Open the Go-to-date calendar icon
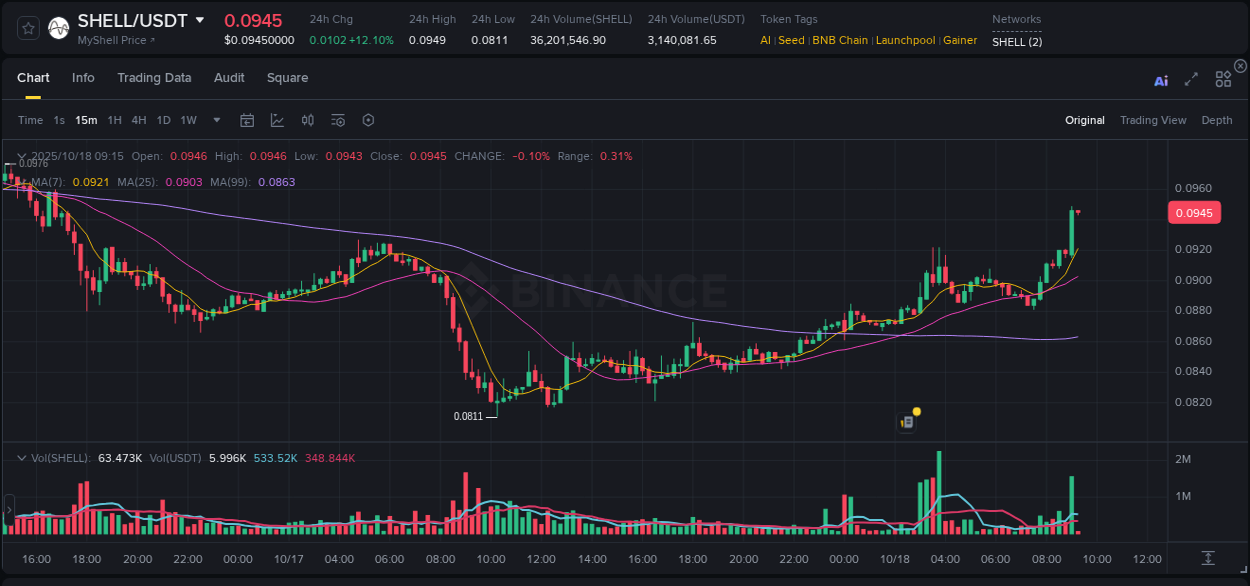1250x586 pixels. (247, 119)
